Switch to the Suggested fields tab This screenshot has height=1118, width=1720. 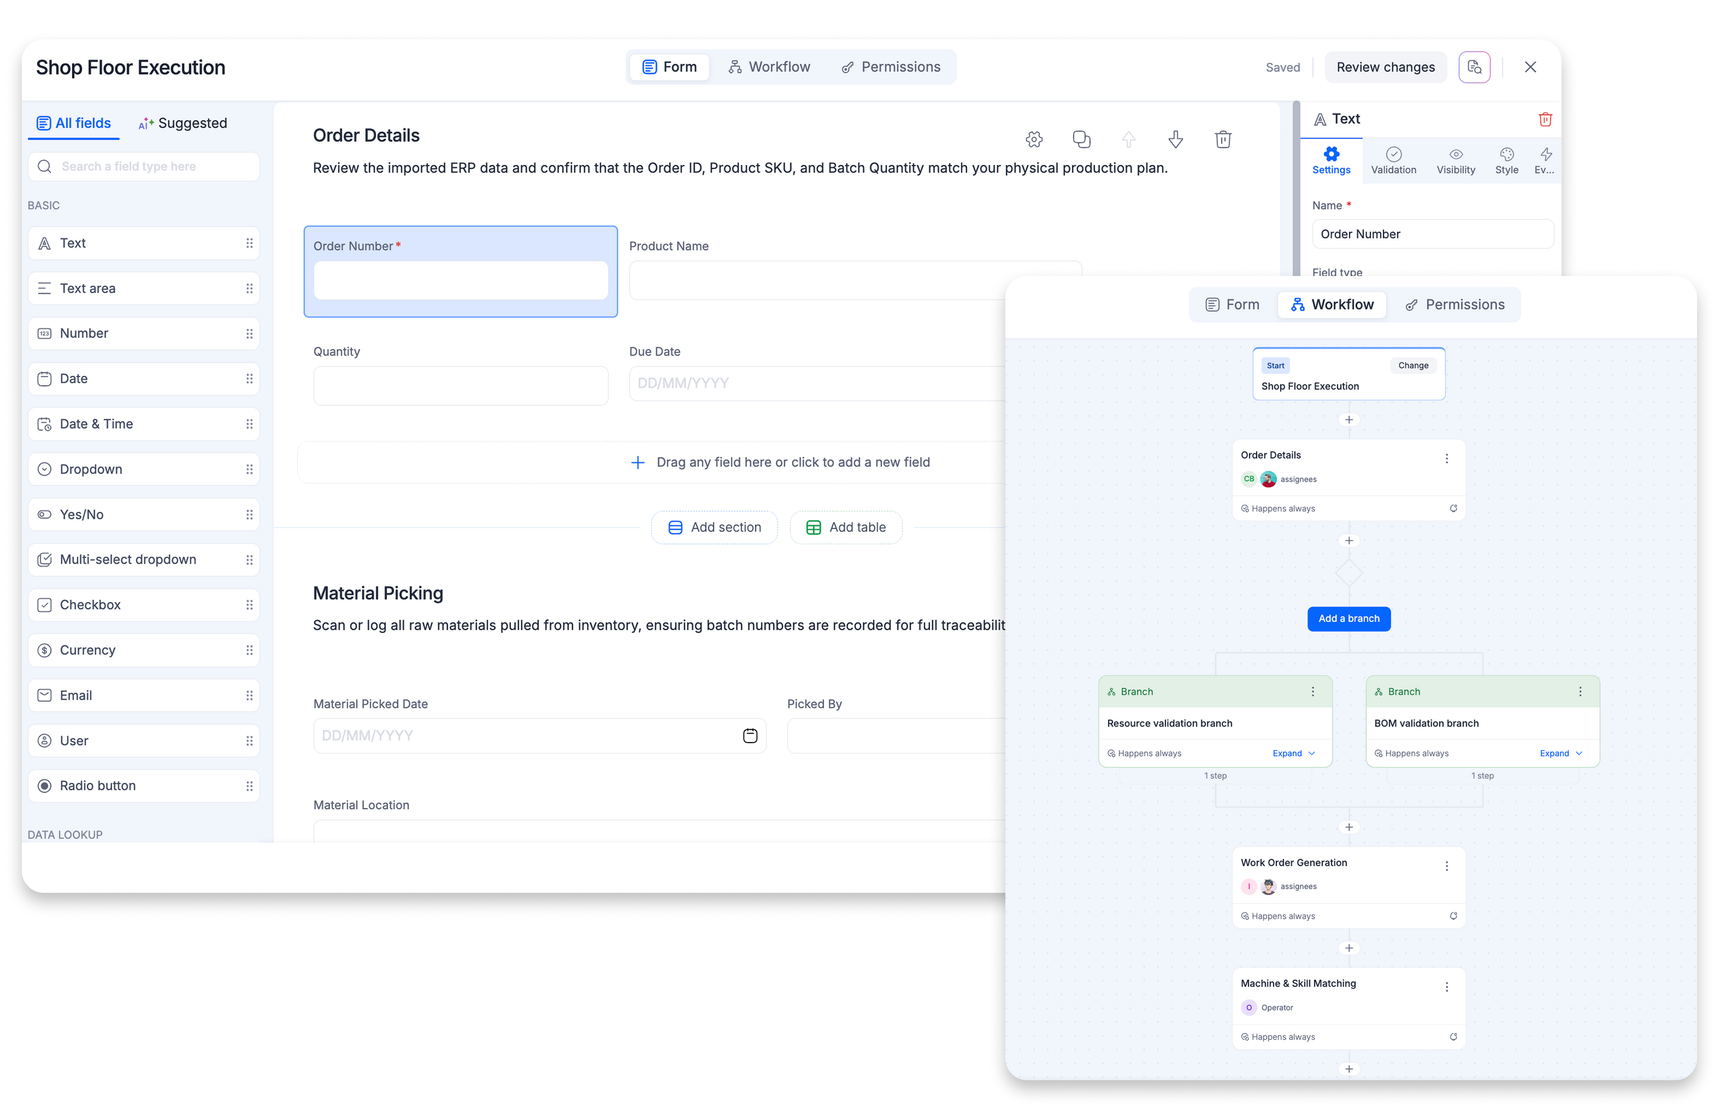pos(183,123)
